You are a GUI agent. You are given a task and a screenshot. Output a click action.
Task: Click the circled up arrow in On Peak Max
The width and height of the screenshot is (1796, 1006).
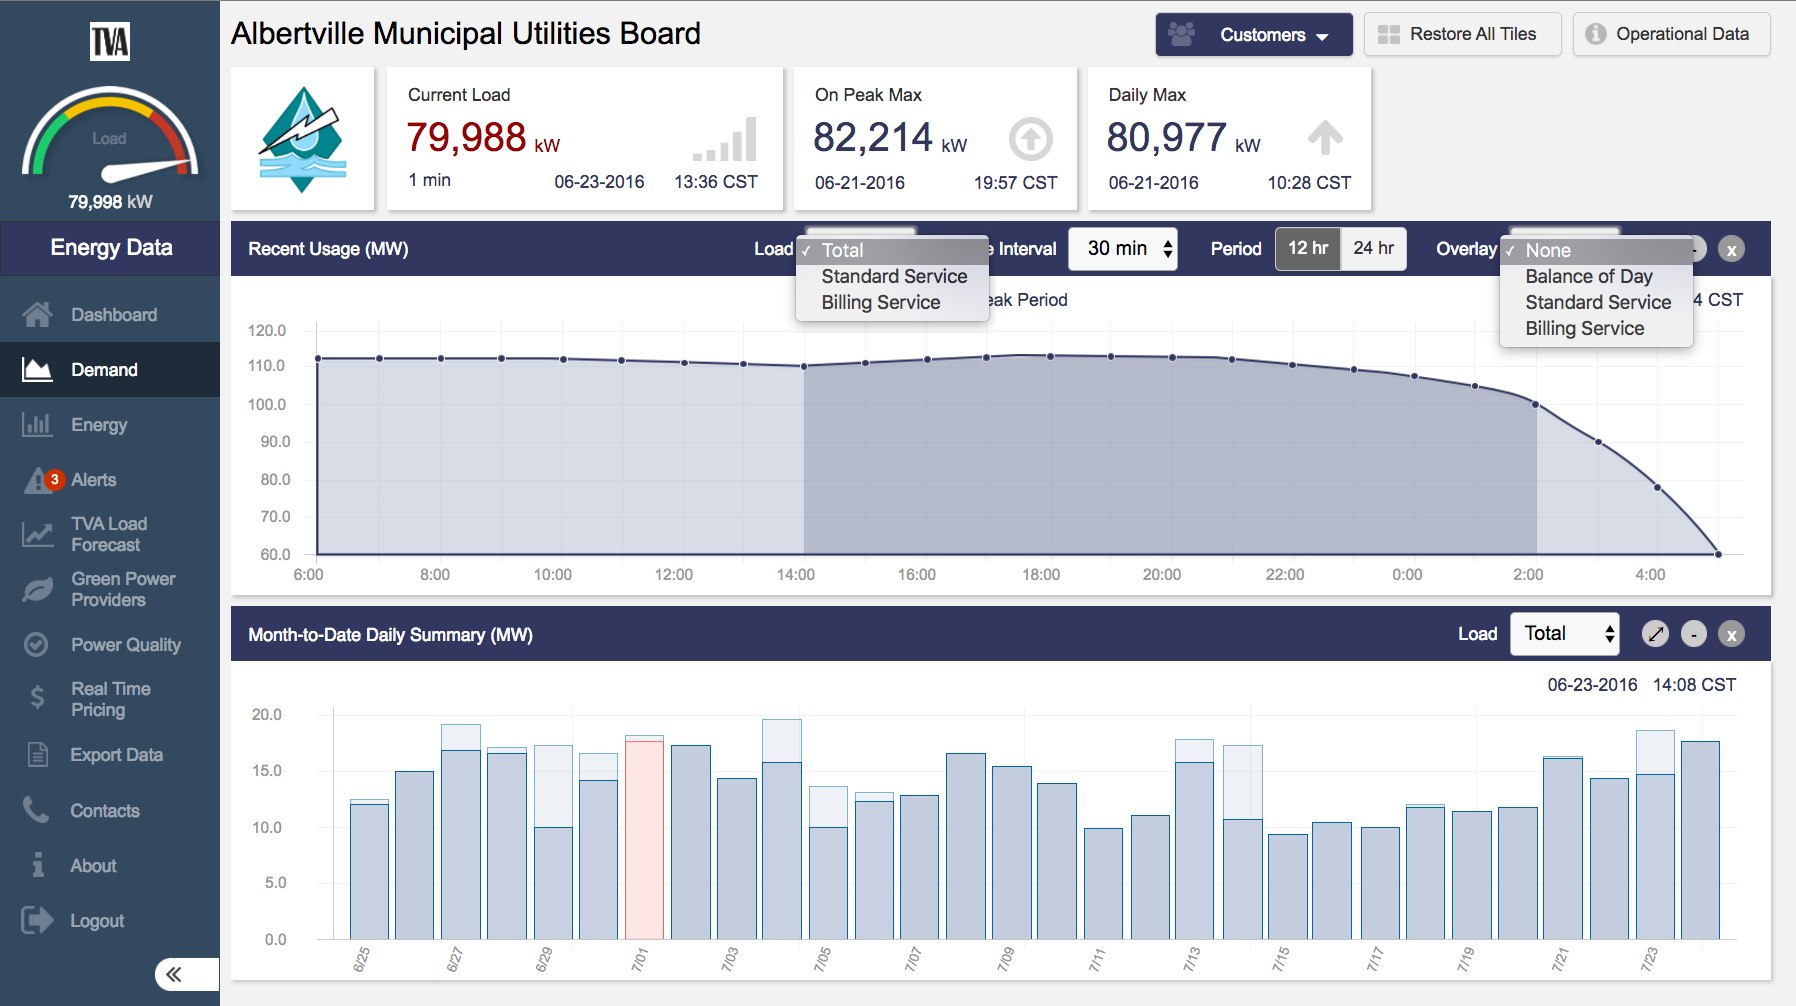[1031, 139]
